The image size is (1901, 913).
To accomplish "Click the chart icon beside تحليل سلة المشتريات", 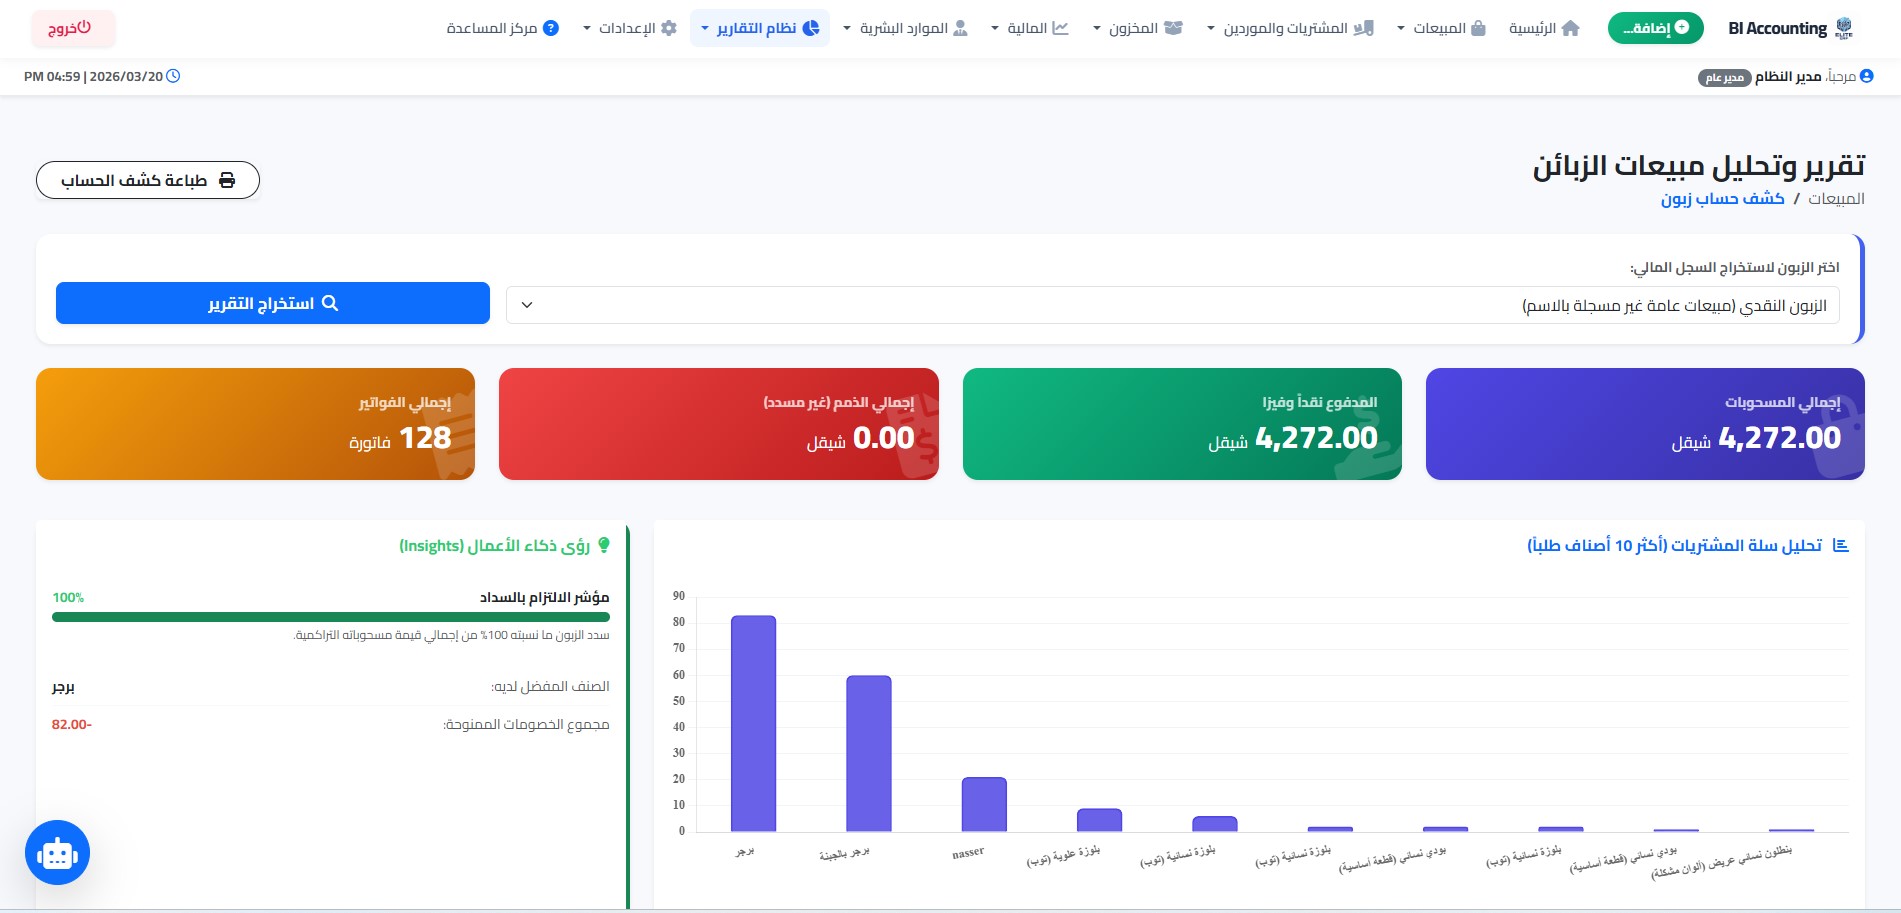I will [x=1840, y=545].
